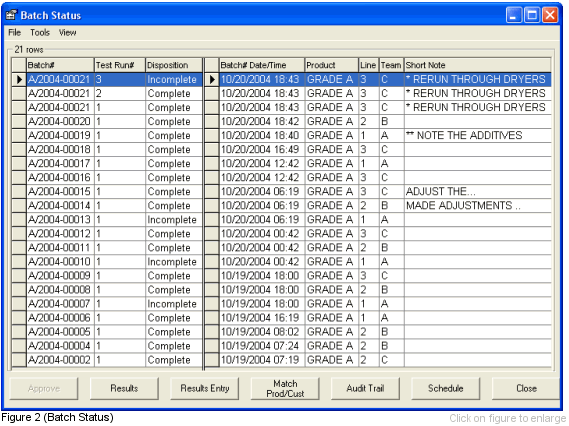
Task: Click the Results button
Action: coord(124,388)
